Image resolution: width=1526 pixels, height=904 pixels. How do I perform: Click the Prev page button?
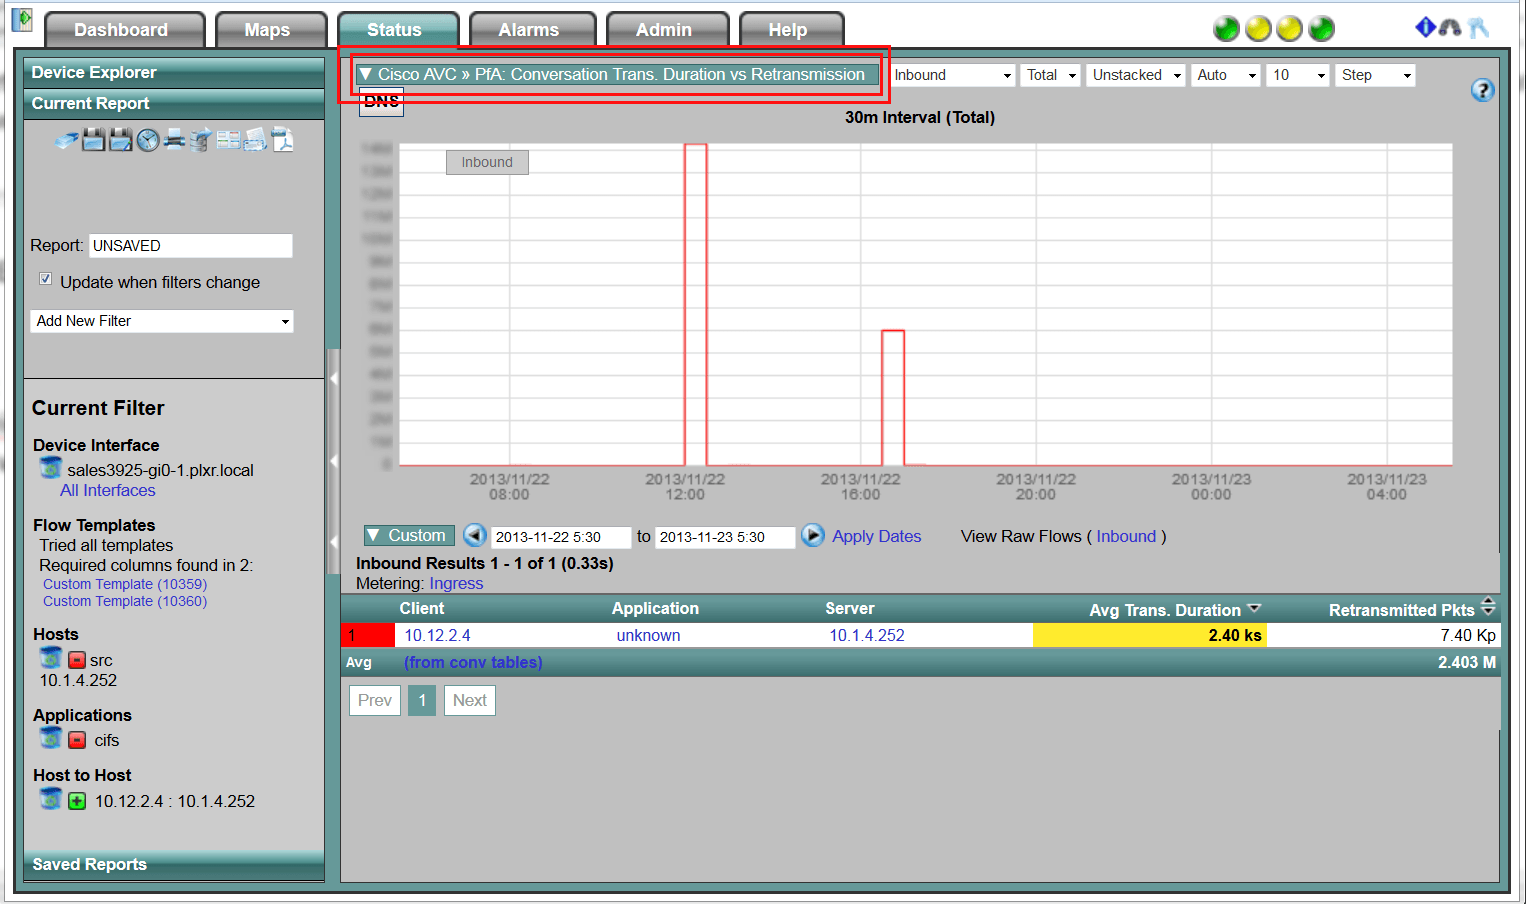point(375,700)
